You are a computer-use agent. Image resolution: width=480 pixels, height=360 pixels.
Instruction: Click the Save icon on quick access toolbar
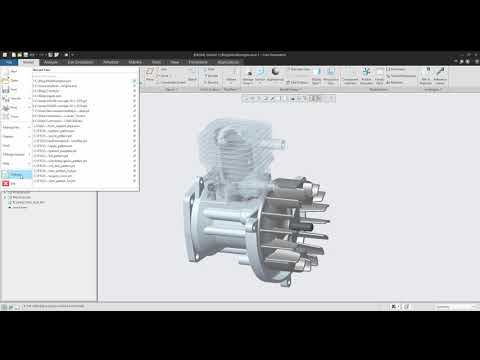click(x=26, y=55)
